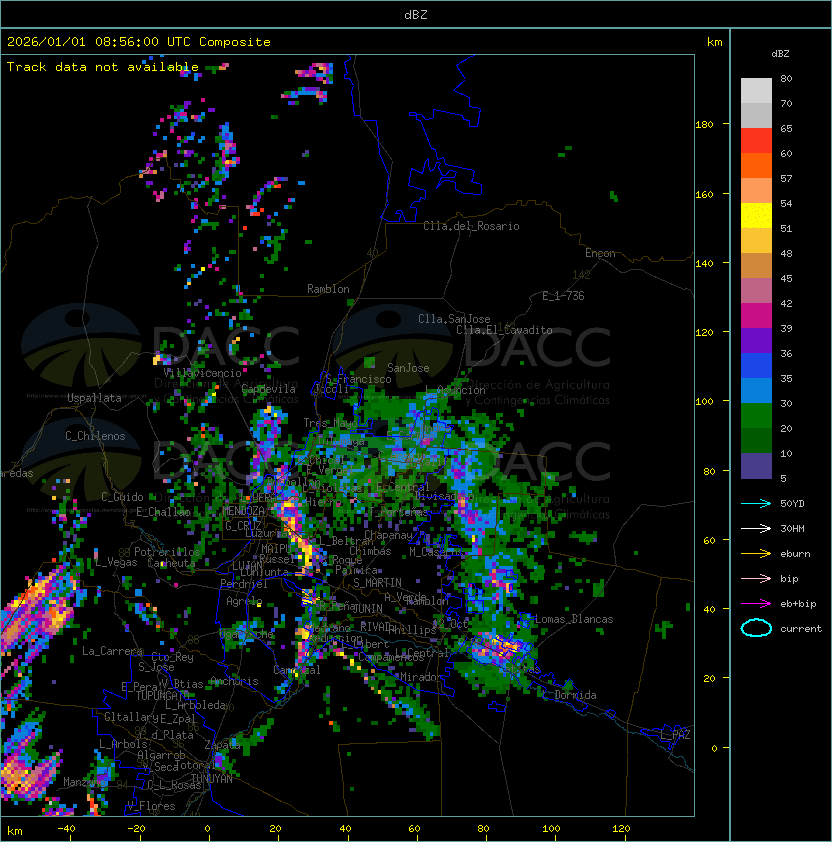The image size is (832, 842).
Task: Click the 'L_Vegas' map label
Action: pyautogui.click(x=116, y=562)
